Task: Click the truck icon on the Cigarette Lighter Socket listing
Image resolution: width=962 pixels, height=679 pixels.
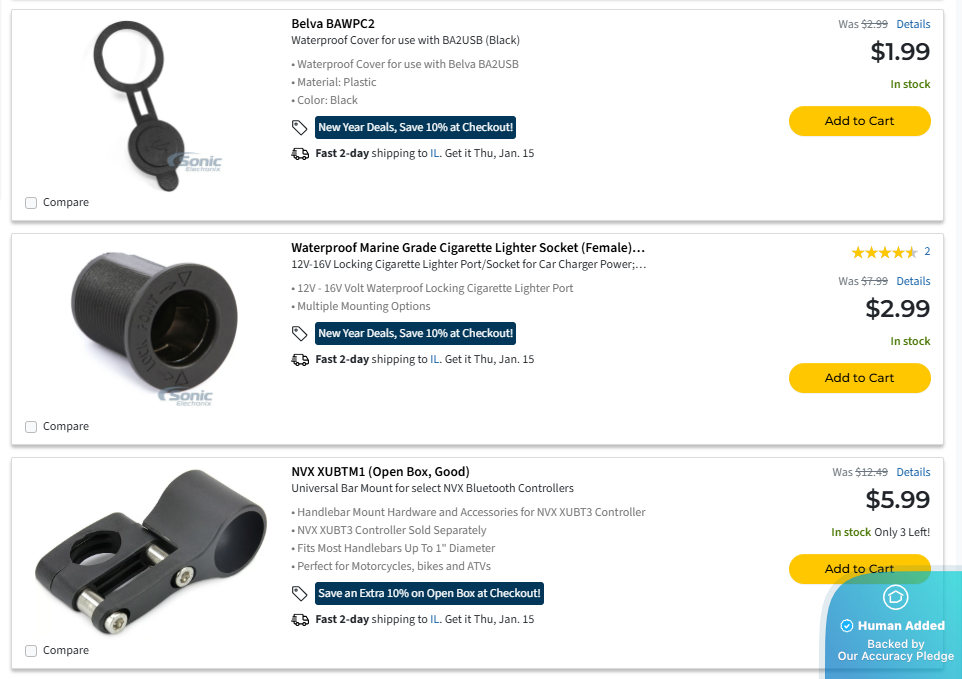Action: 300,360
